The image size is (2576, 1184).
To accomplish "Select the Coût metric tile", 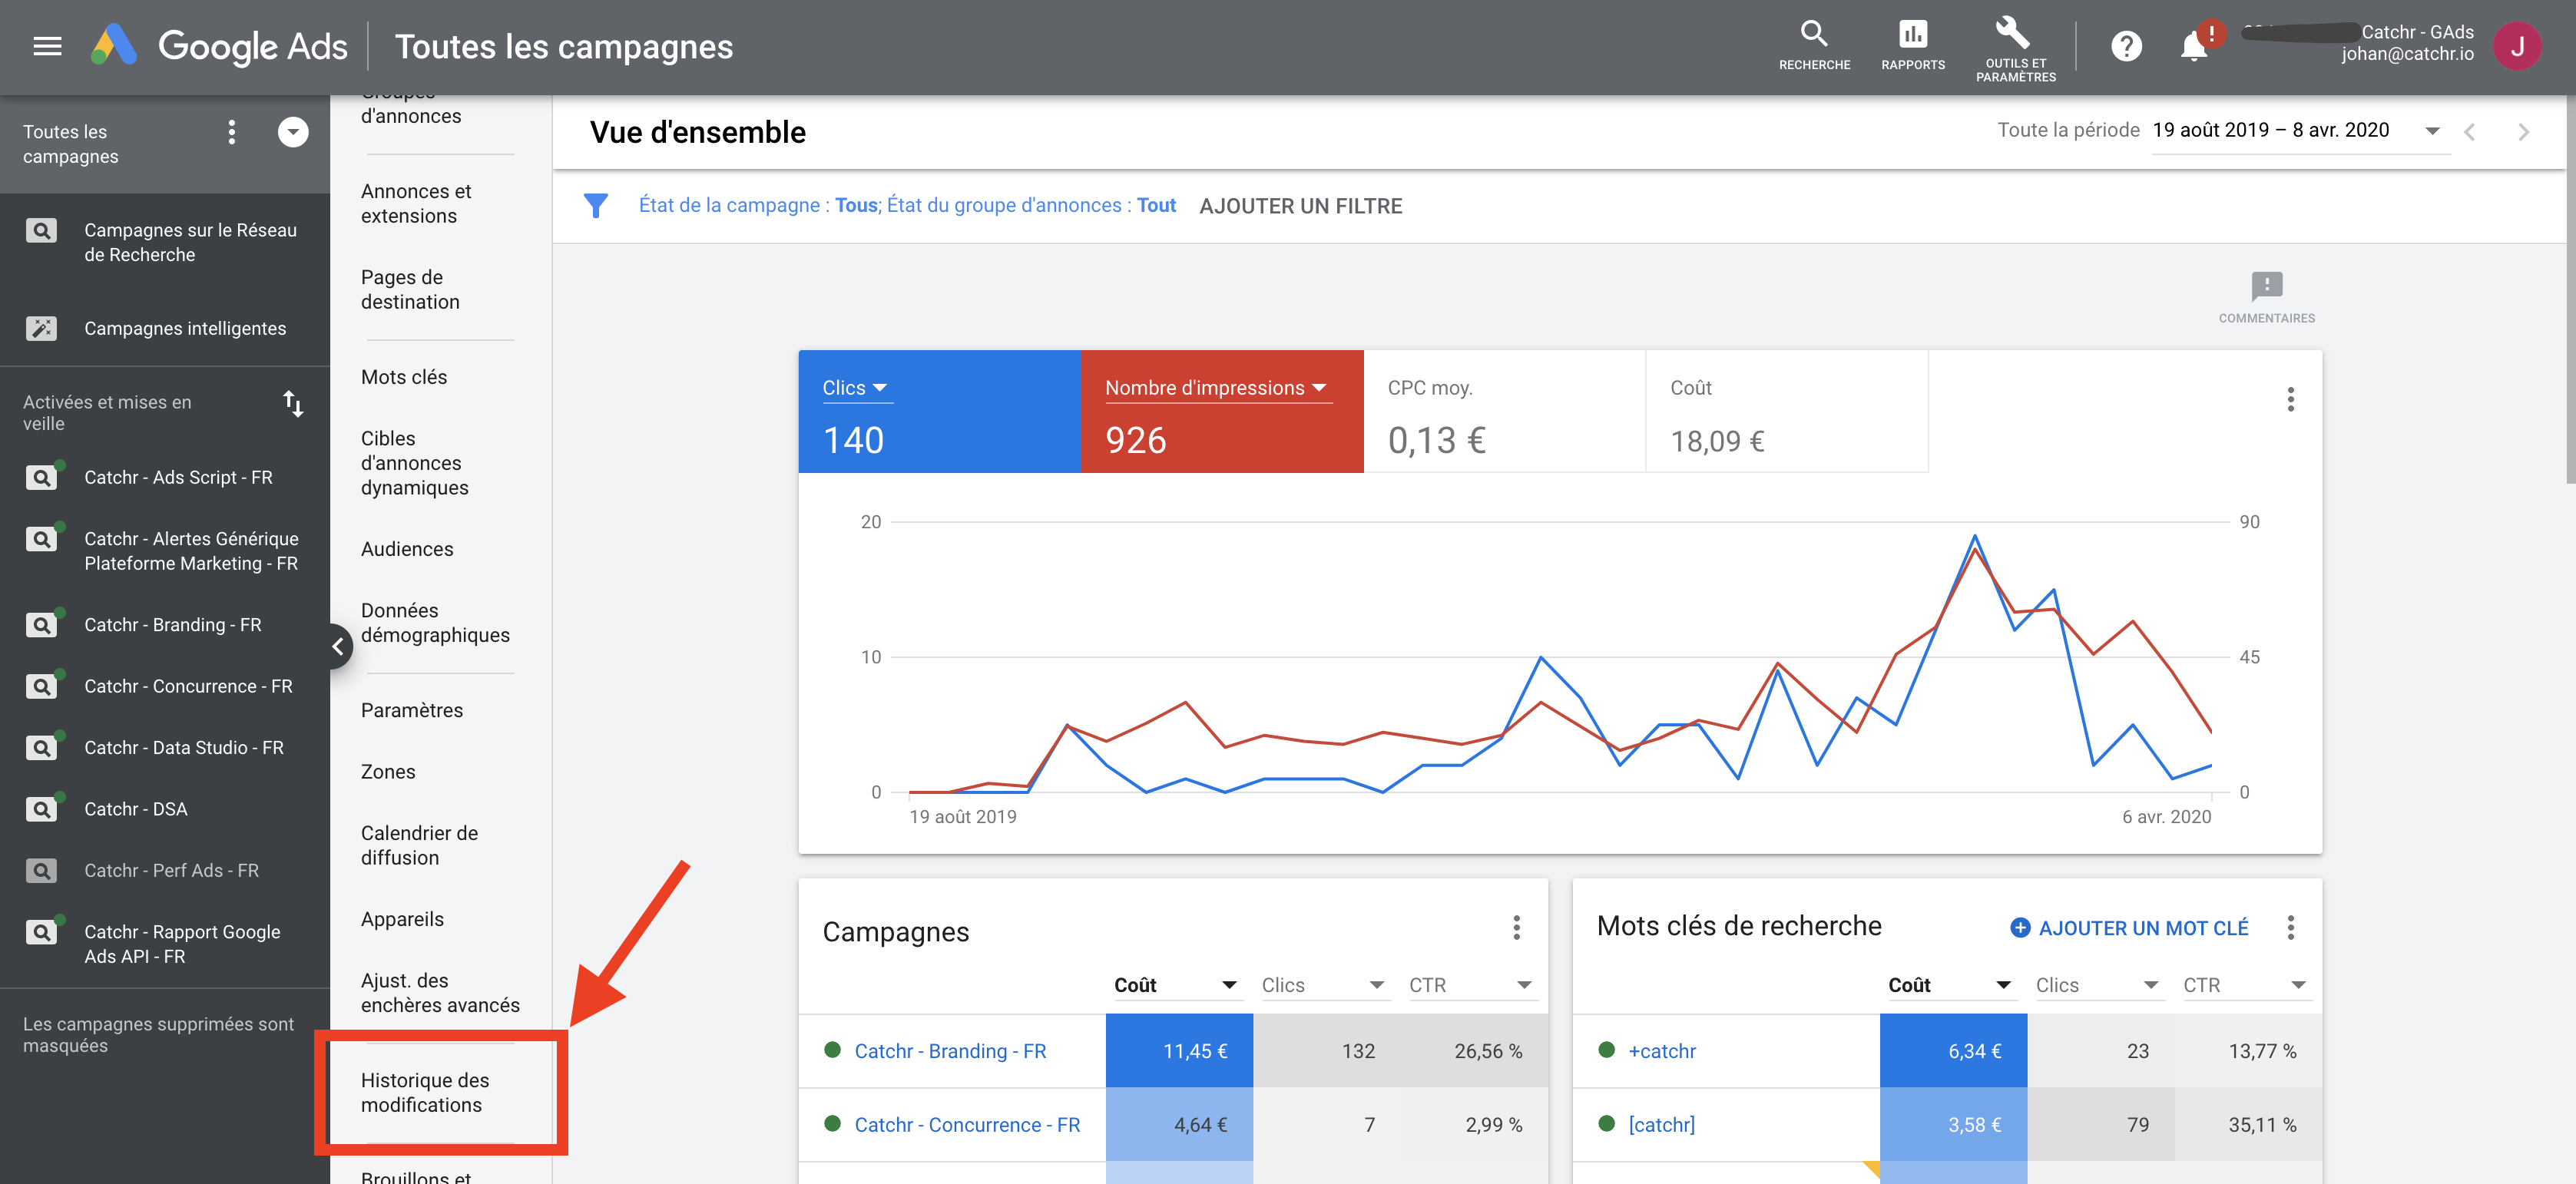I will (x=1786, y=411).
